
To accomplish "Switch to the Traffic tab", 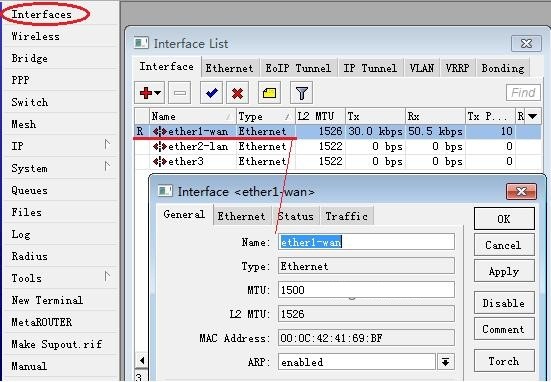I will click(346, 216).
